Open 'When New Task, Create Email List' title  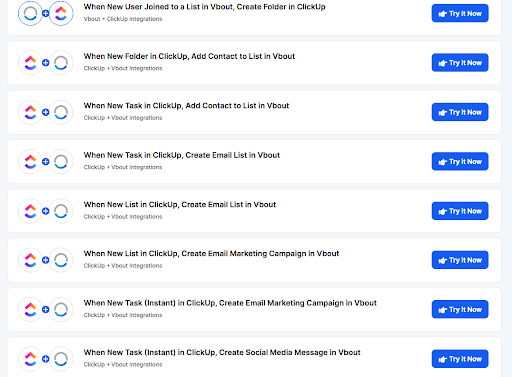(x=182, y=155)
